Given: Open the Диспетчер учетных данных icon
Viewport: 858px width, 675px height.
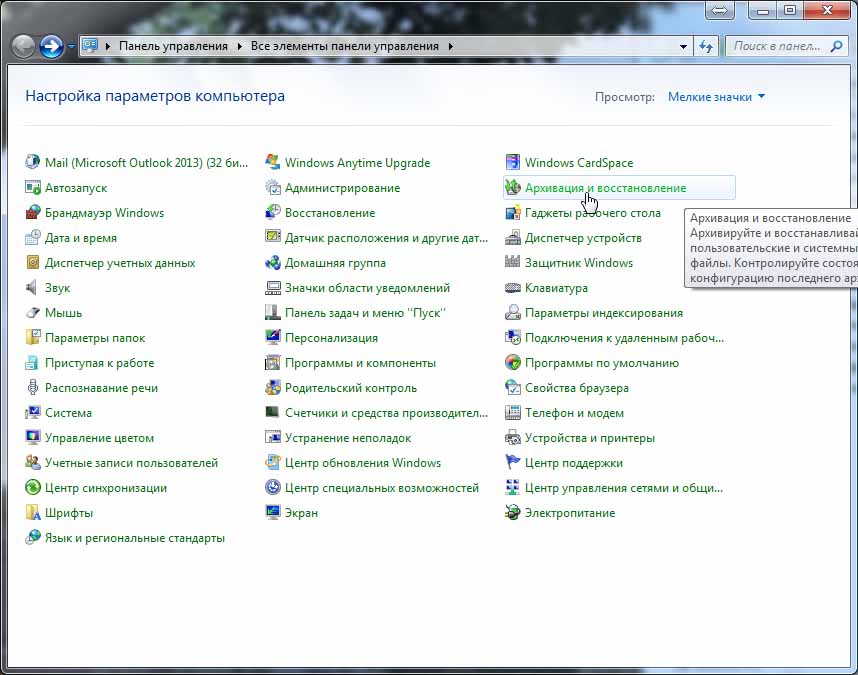Looking at the screenshot, I should pos(33,263).
